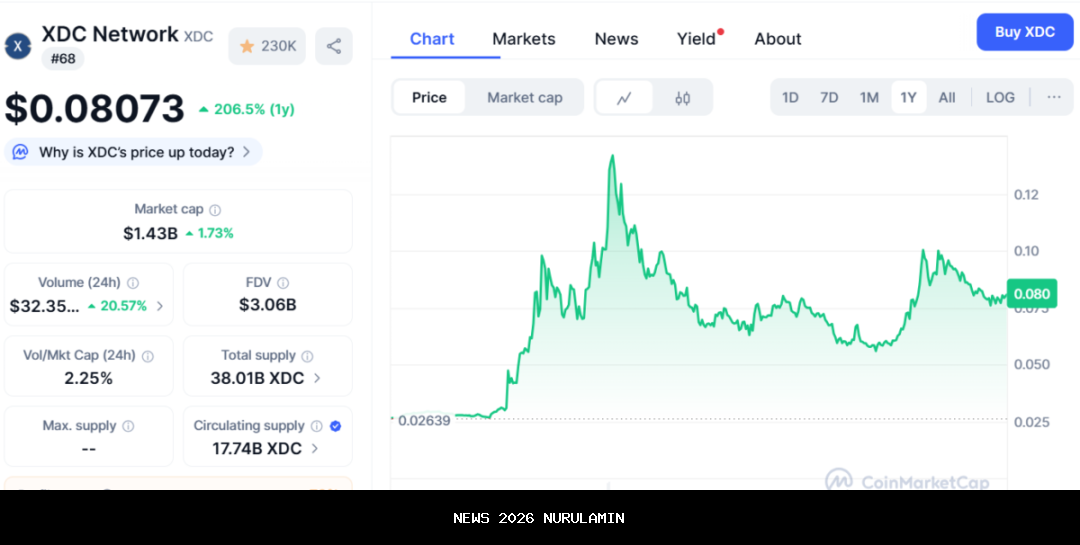Click the XDC Network logo icon
The width and height of the screenshot is (1080, 545).
point(18,46)
